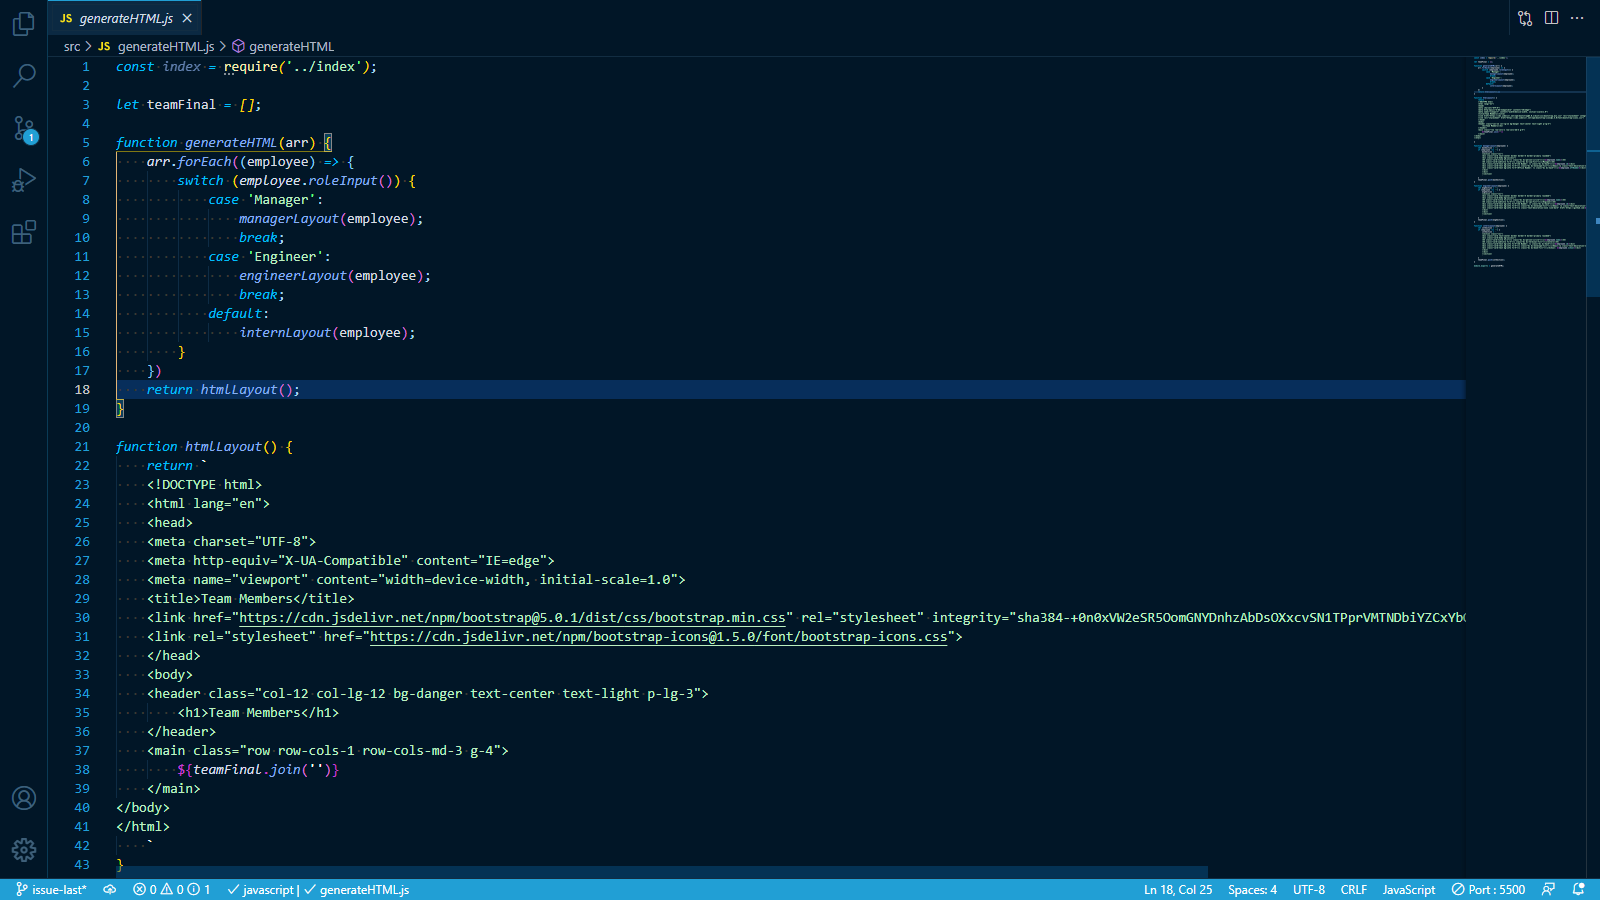1600x900 pixels.
Task: Click the Live Share icon in the status bar
Action: click(x=1548, y=889)
